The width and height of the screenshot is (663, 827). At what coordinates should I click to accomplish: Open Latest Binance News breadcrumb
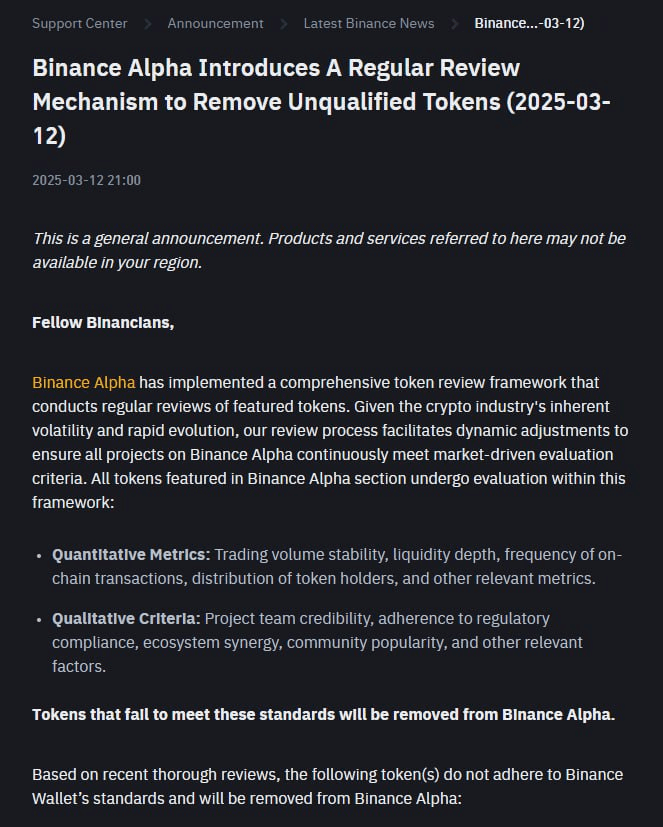[x=368, y=23]
